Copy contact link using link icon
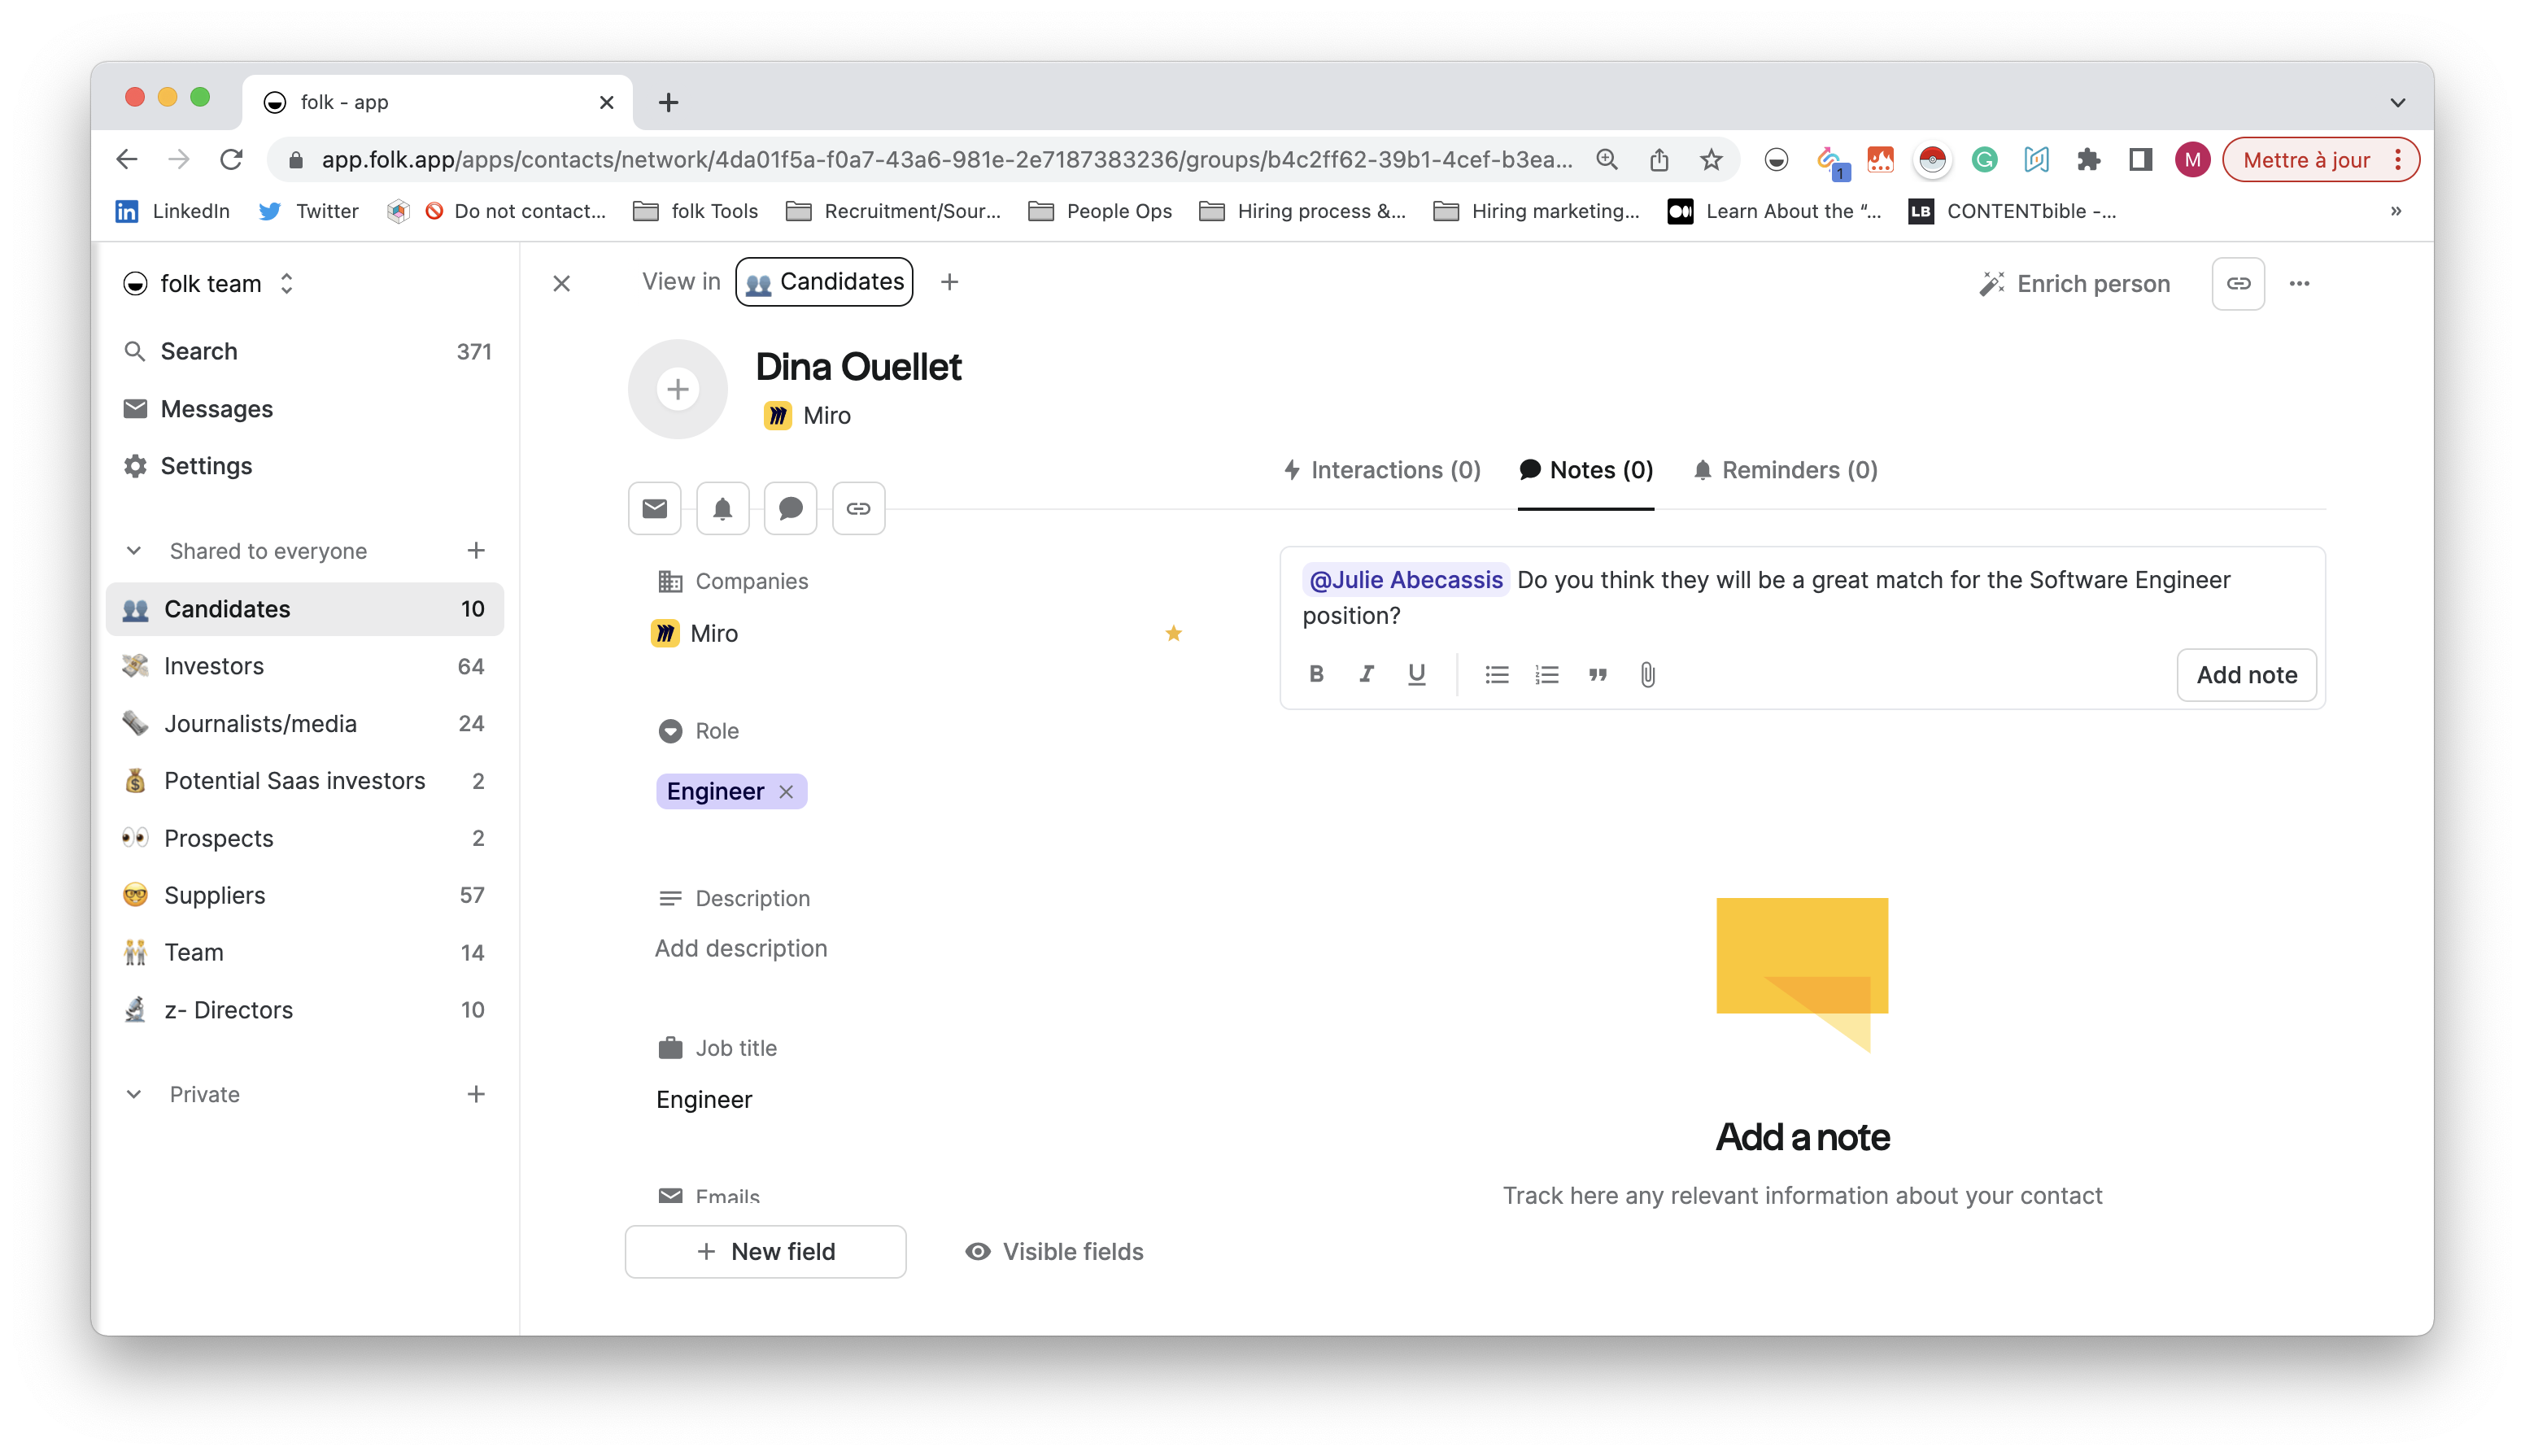Screen dimensions: 2525x1456 [2238, 284]
